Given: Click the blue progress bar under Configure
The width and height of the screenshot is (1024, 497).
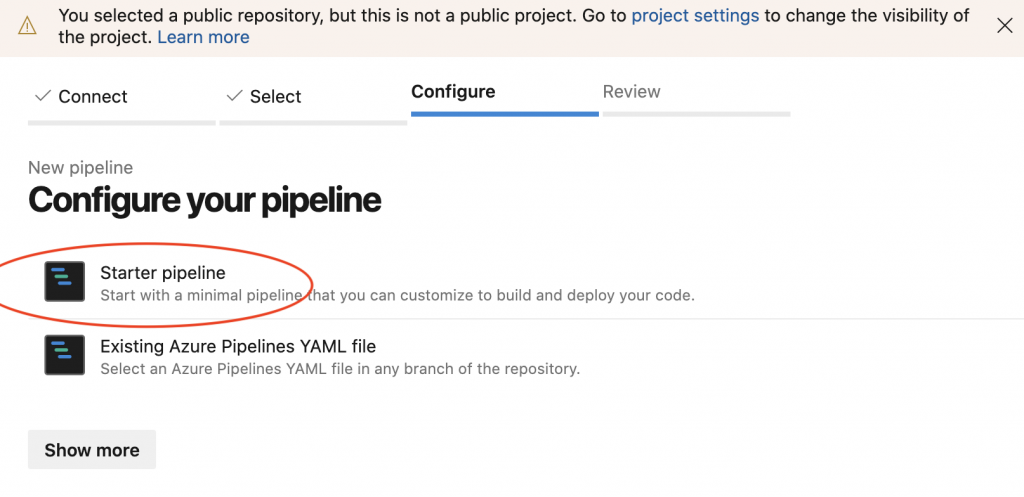Looking at the screenshot, I should [x=504, y=114].
